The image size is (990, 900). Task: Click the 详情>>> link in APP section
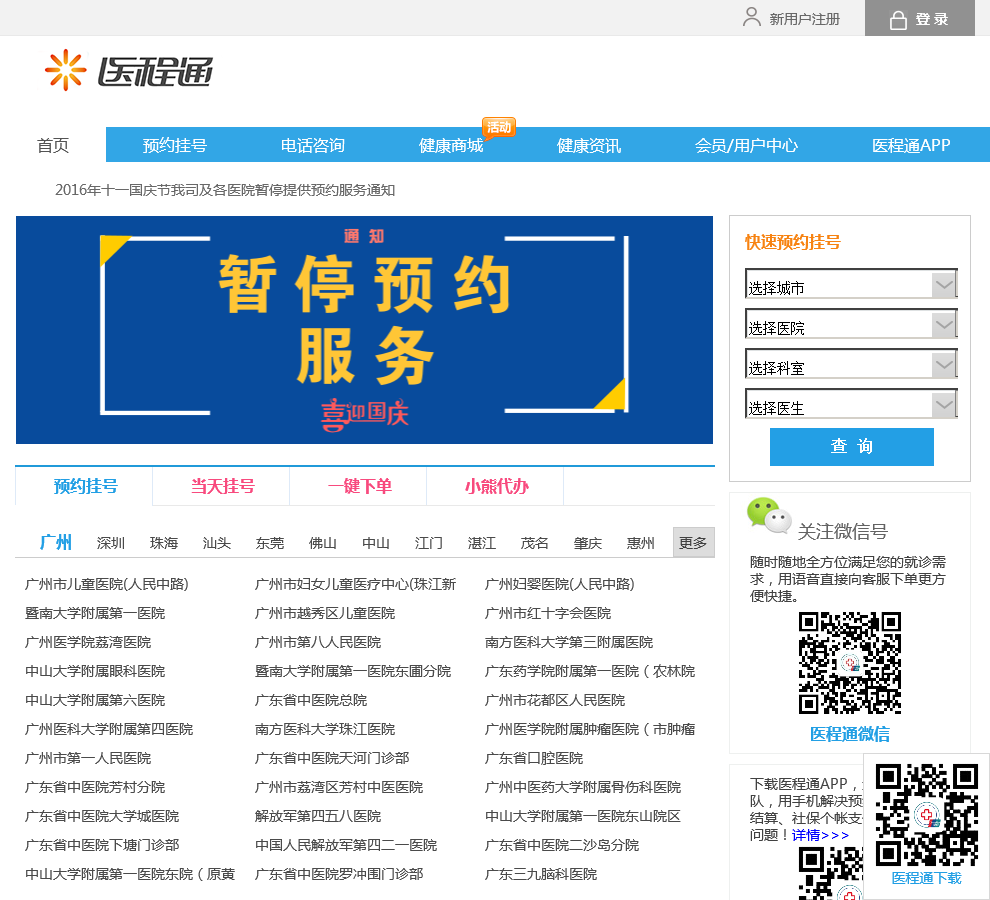pos(820,835)
